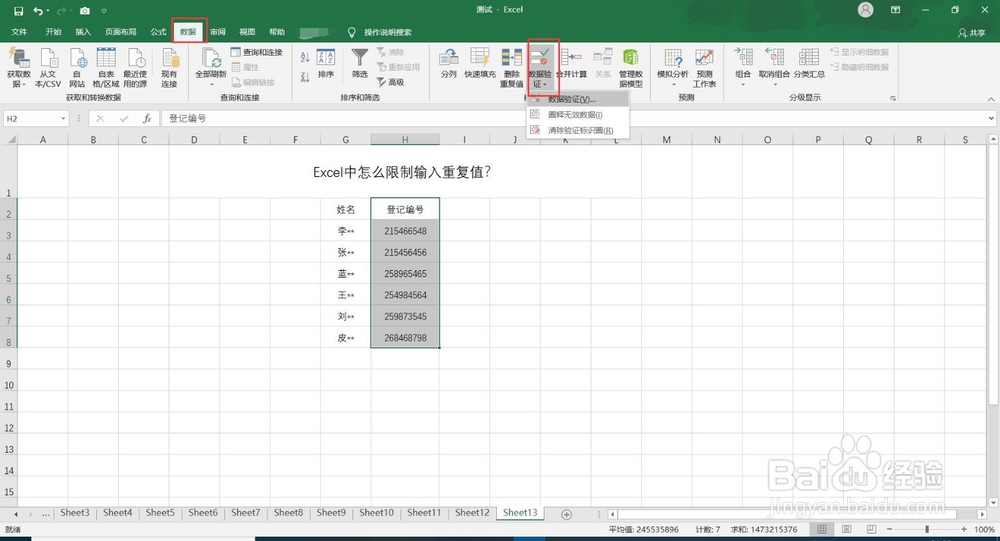Screen dimensions: 1000x541
Task: Click the sort ascending A-Z icon
Action: [305, 57]
